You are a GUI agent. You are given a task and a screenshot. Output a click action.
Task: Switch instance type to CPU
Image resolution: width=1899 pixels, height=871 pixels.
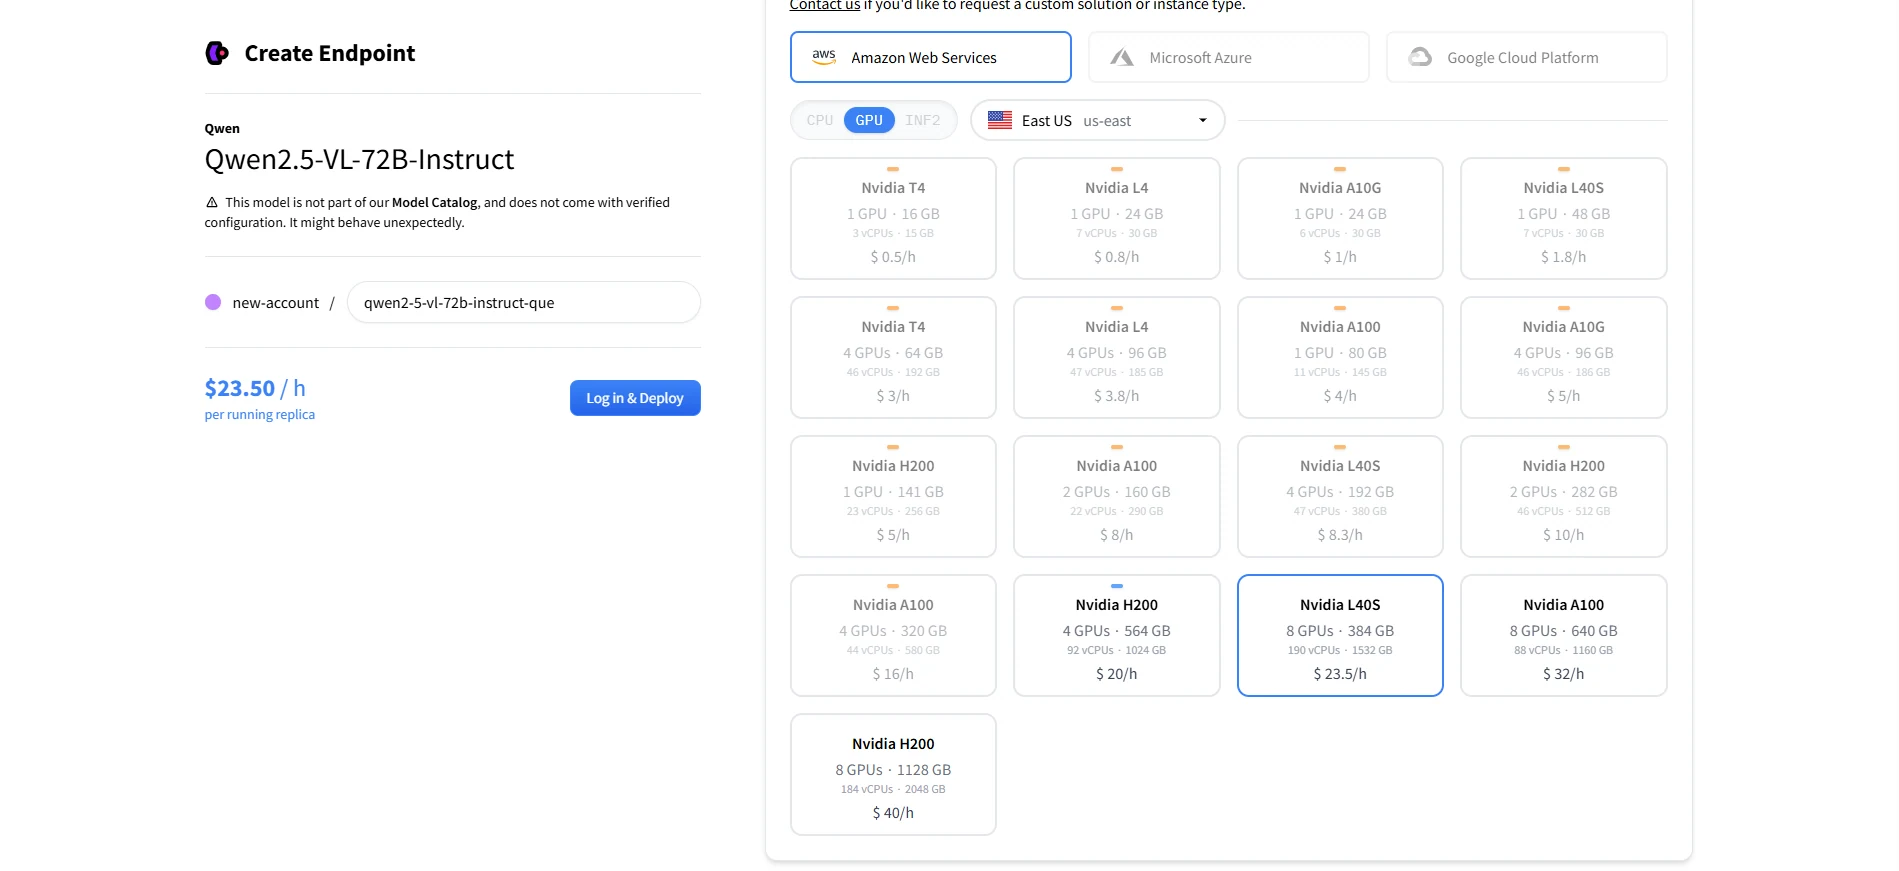[x=820, y=120]
